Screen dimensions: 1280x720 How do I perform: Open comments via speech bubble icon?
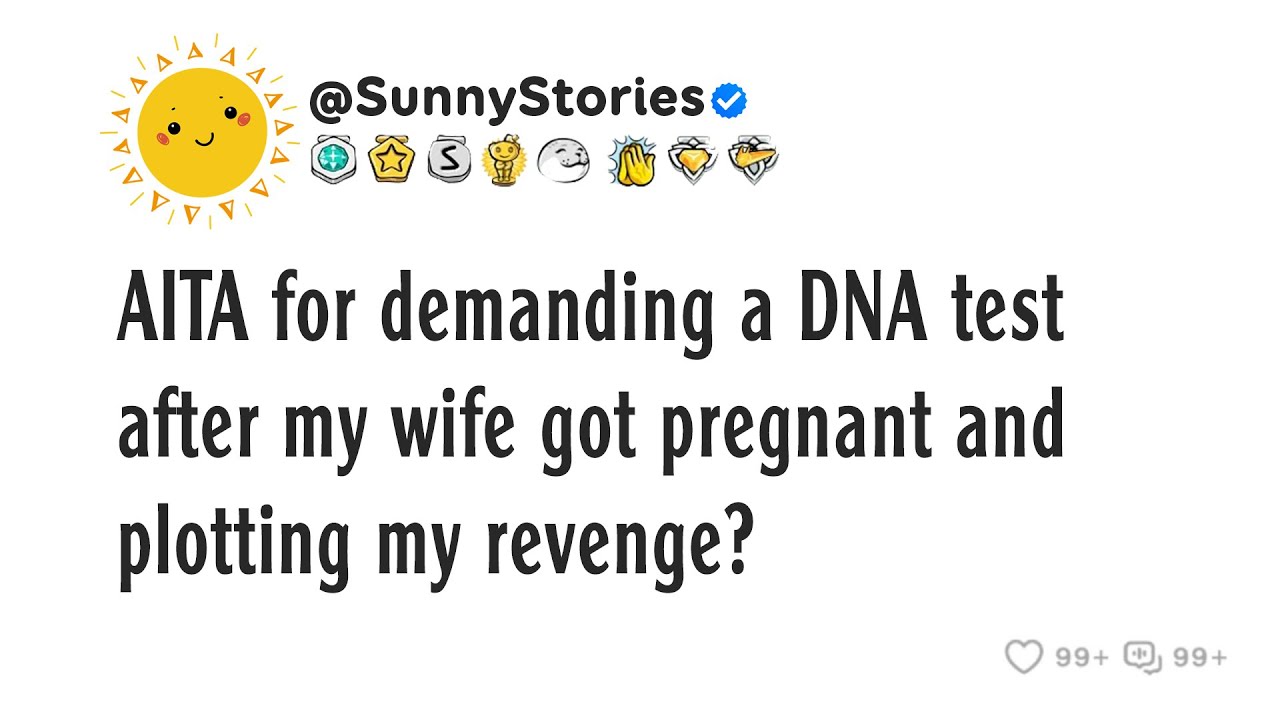1143,657
